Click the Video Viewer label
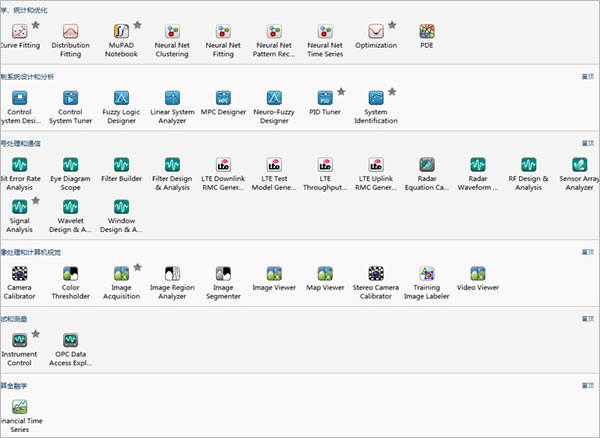600x438 pixels. coord(478,288)
